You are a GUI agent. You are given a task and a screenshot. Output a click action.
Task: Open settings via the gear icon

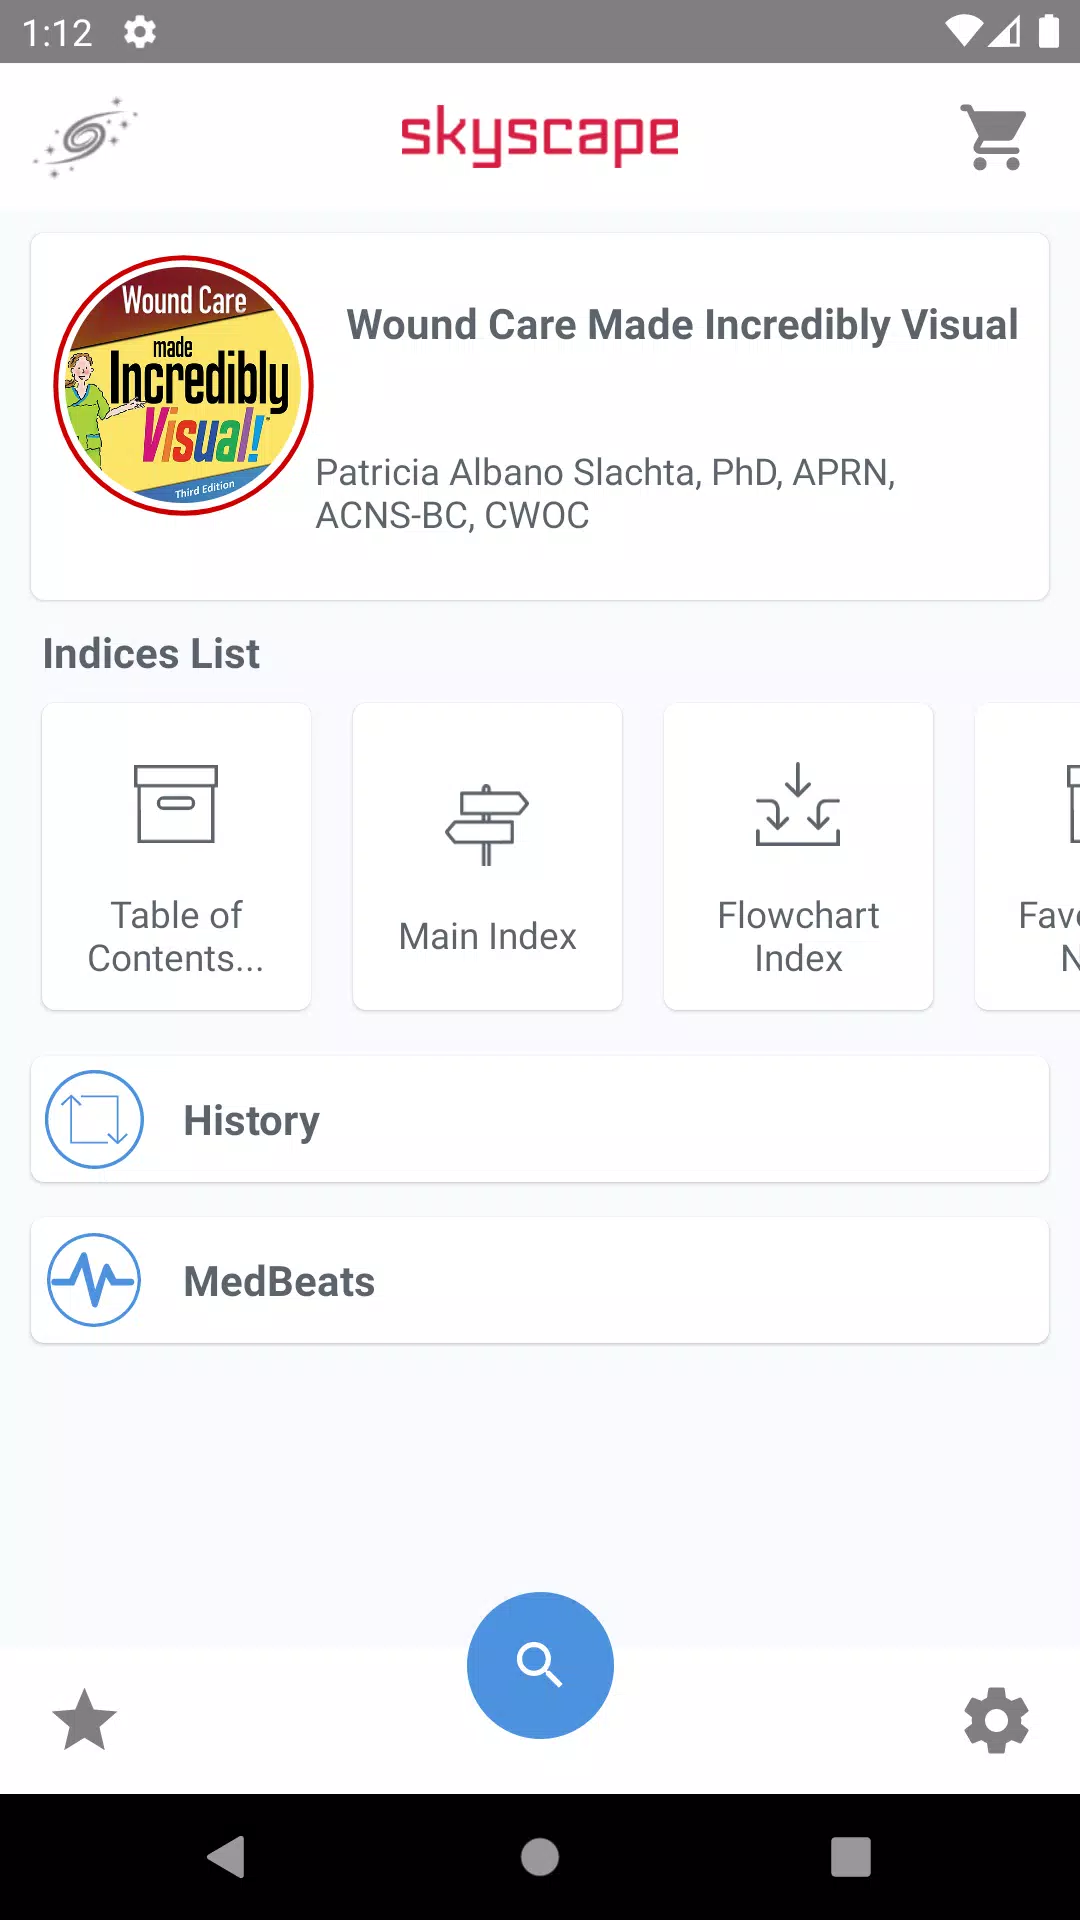click(x=996, y=1720)
